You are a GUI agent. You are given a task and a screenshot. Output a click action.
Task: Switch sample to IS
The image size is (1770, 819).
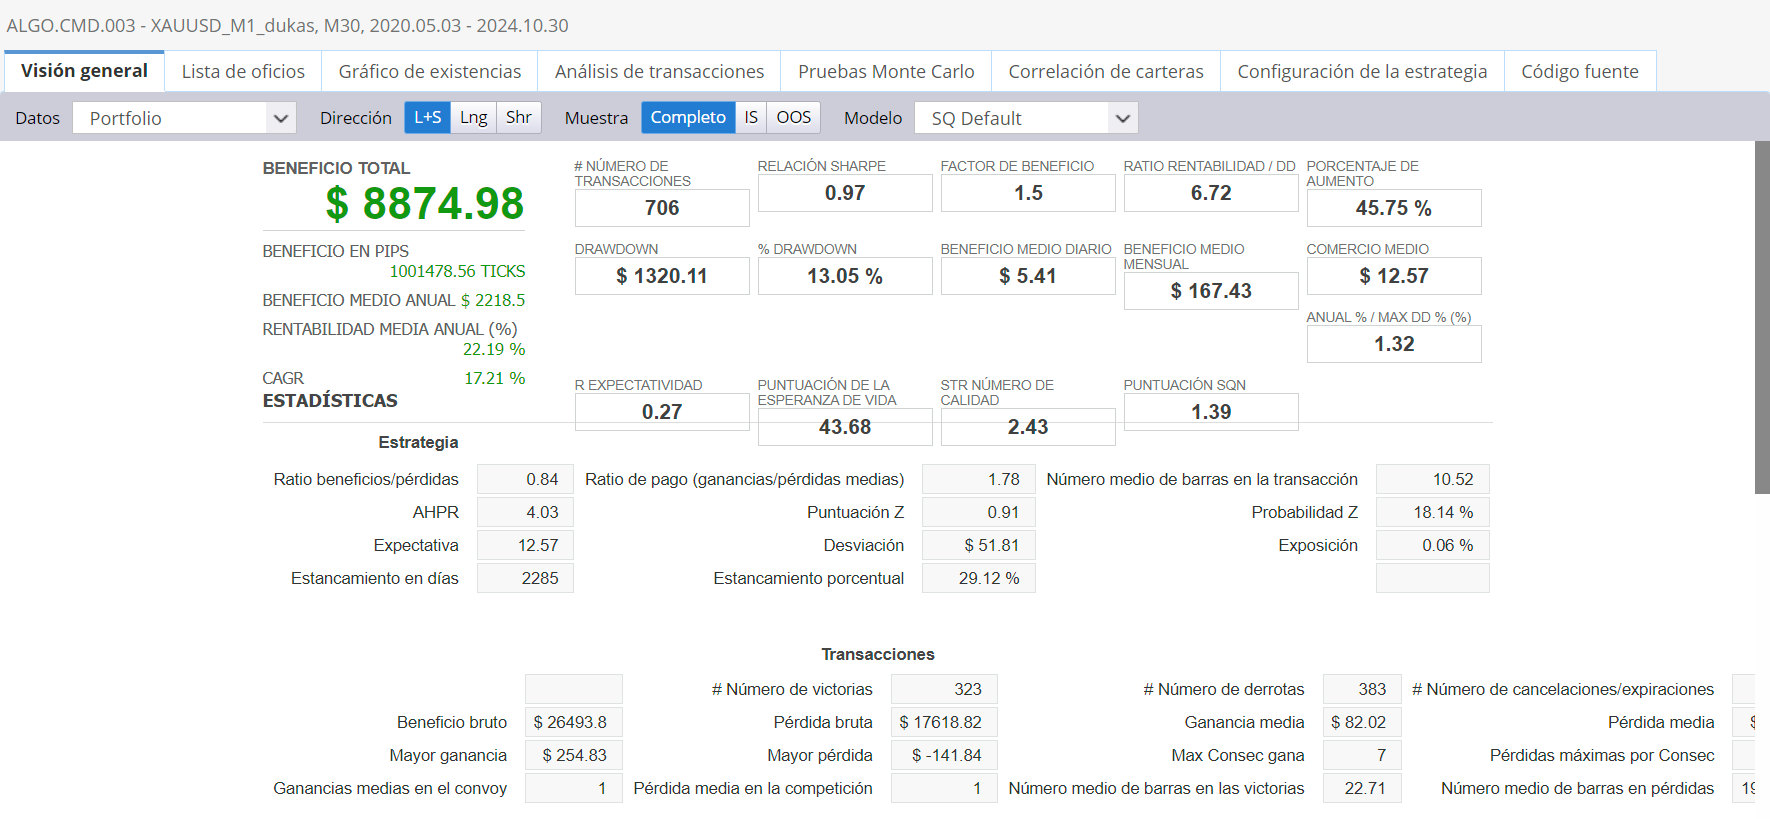point(751,117)
